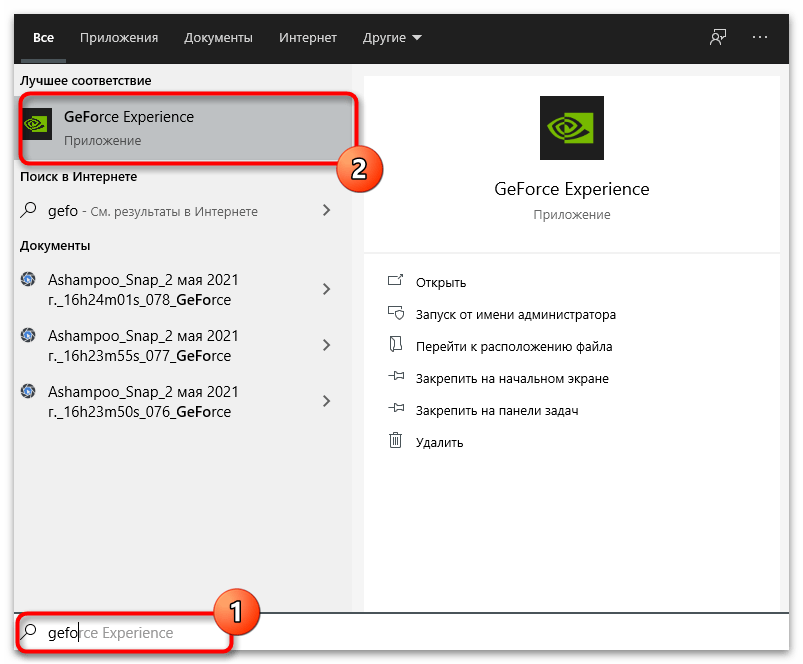Choose Закрепить на панели задач

coord(497,410)
